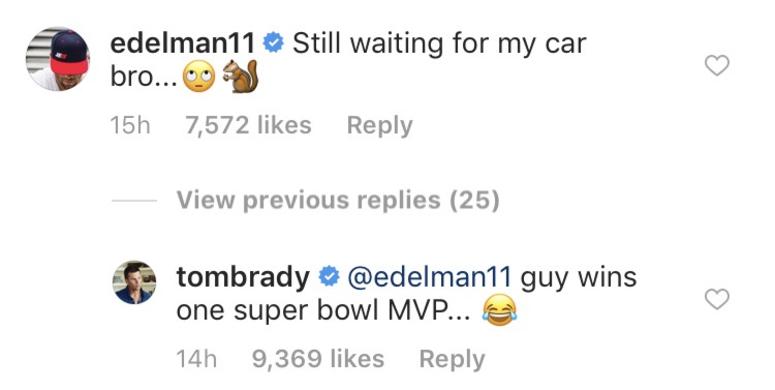Screen dimensions: 775x390
Task: View the 9,369 likes list
Action: (318, 359)
